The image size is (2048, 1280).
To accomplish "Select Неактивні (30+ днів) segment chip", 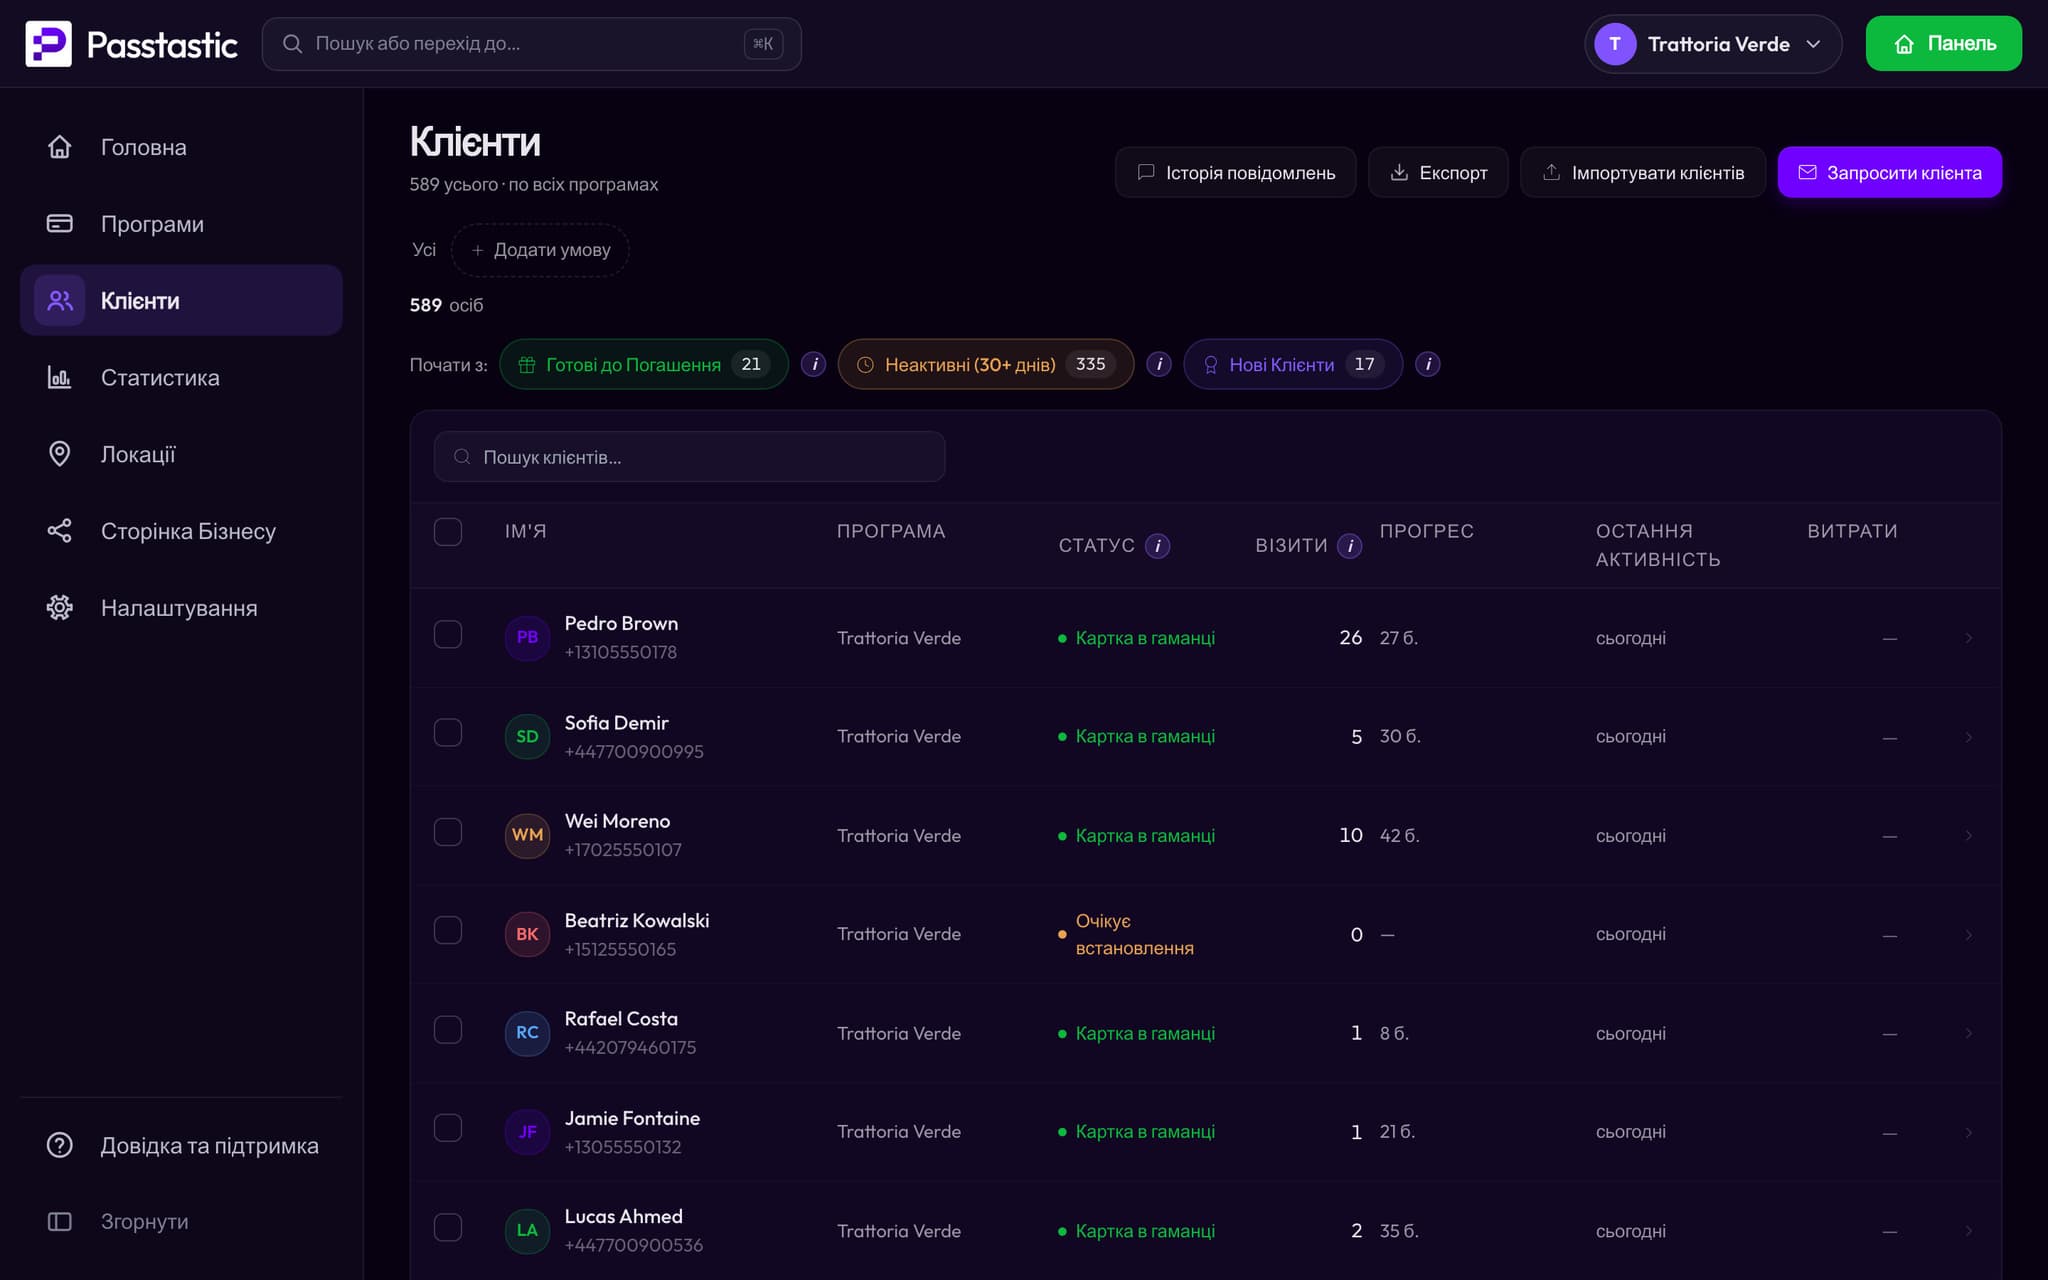I will click(x=985, y=365).
